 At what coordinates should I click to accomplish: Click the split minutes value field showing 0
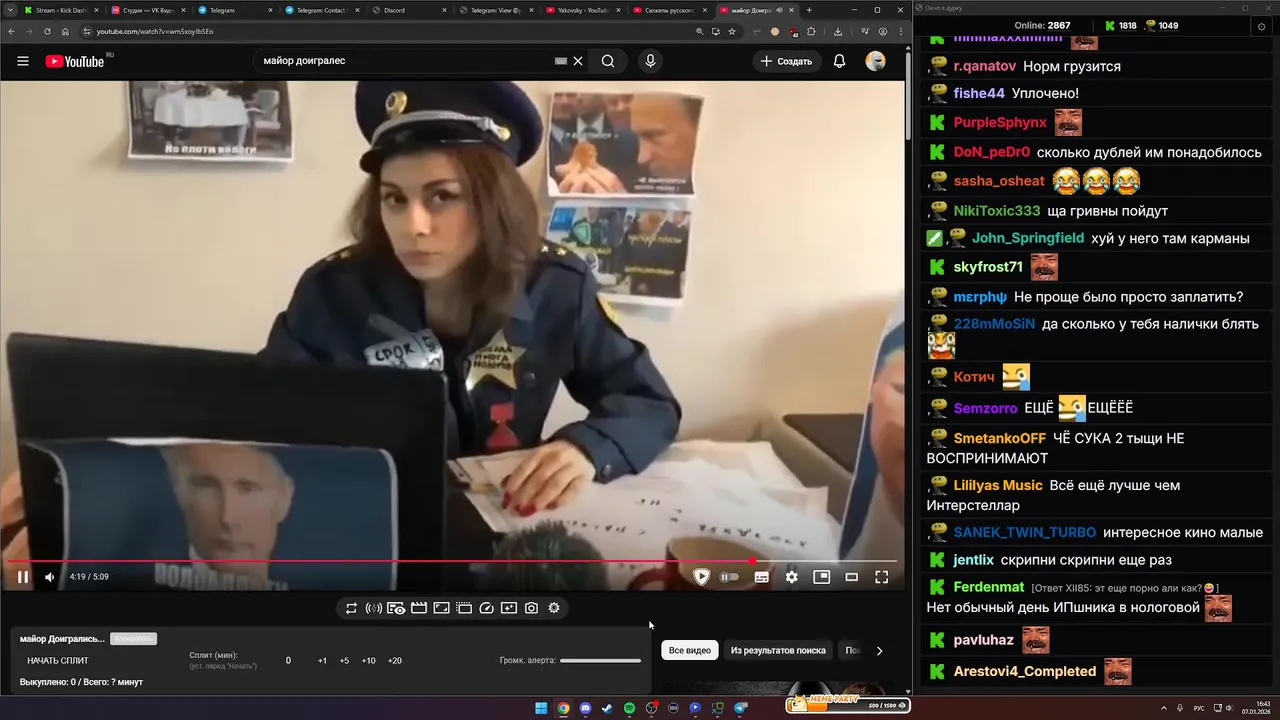(x=288, y=661)
